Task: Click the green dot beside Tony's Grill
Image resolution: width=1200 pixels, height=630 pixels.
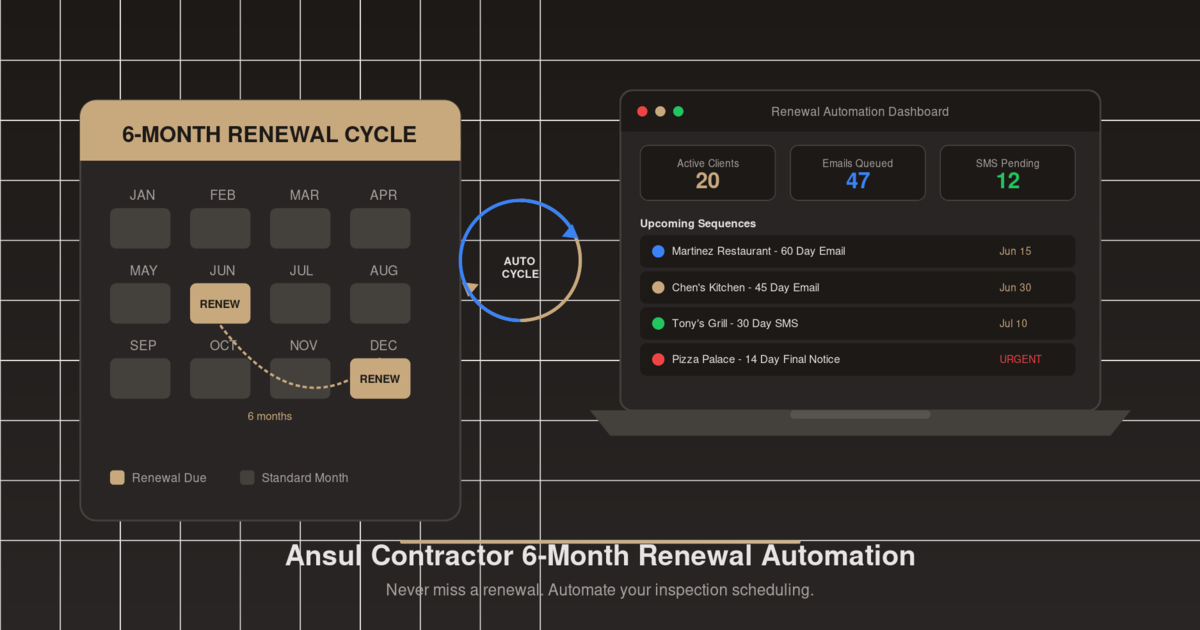Action: [x=657, y=323]
